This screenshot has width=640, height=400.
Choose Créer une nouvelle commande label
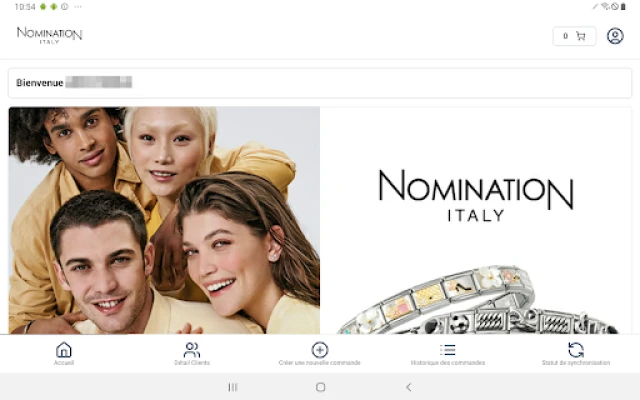pos(320,362)
